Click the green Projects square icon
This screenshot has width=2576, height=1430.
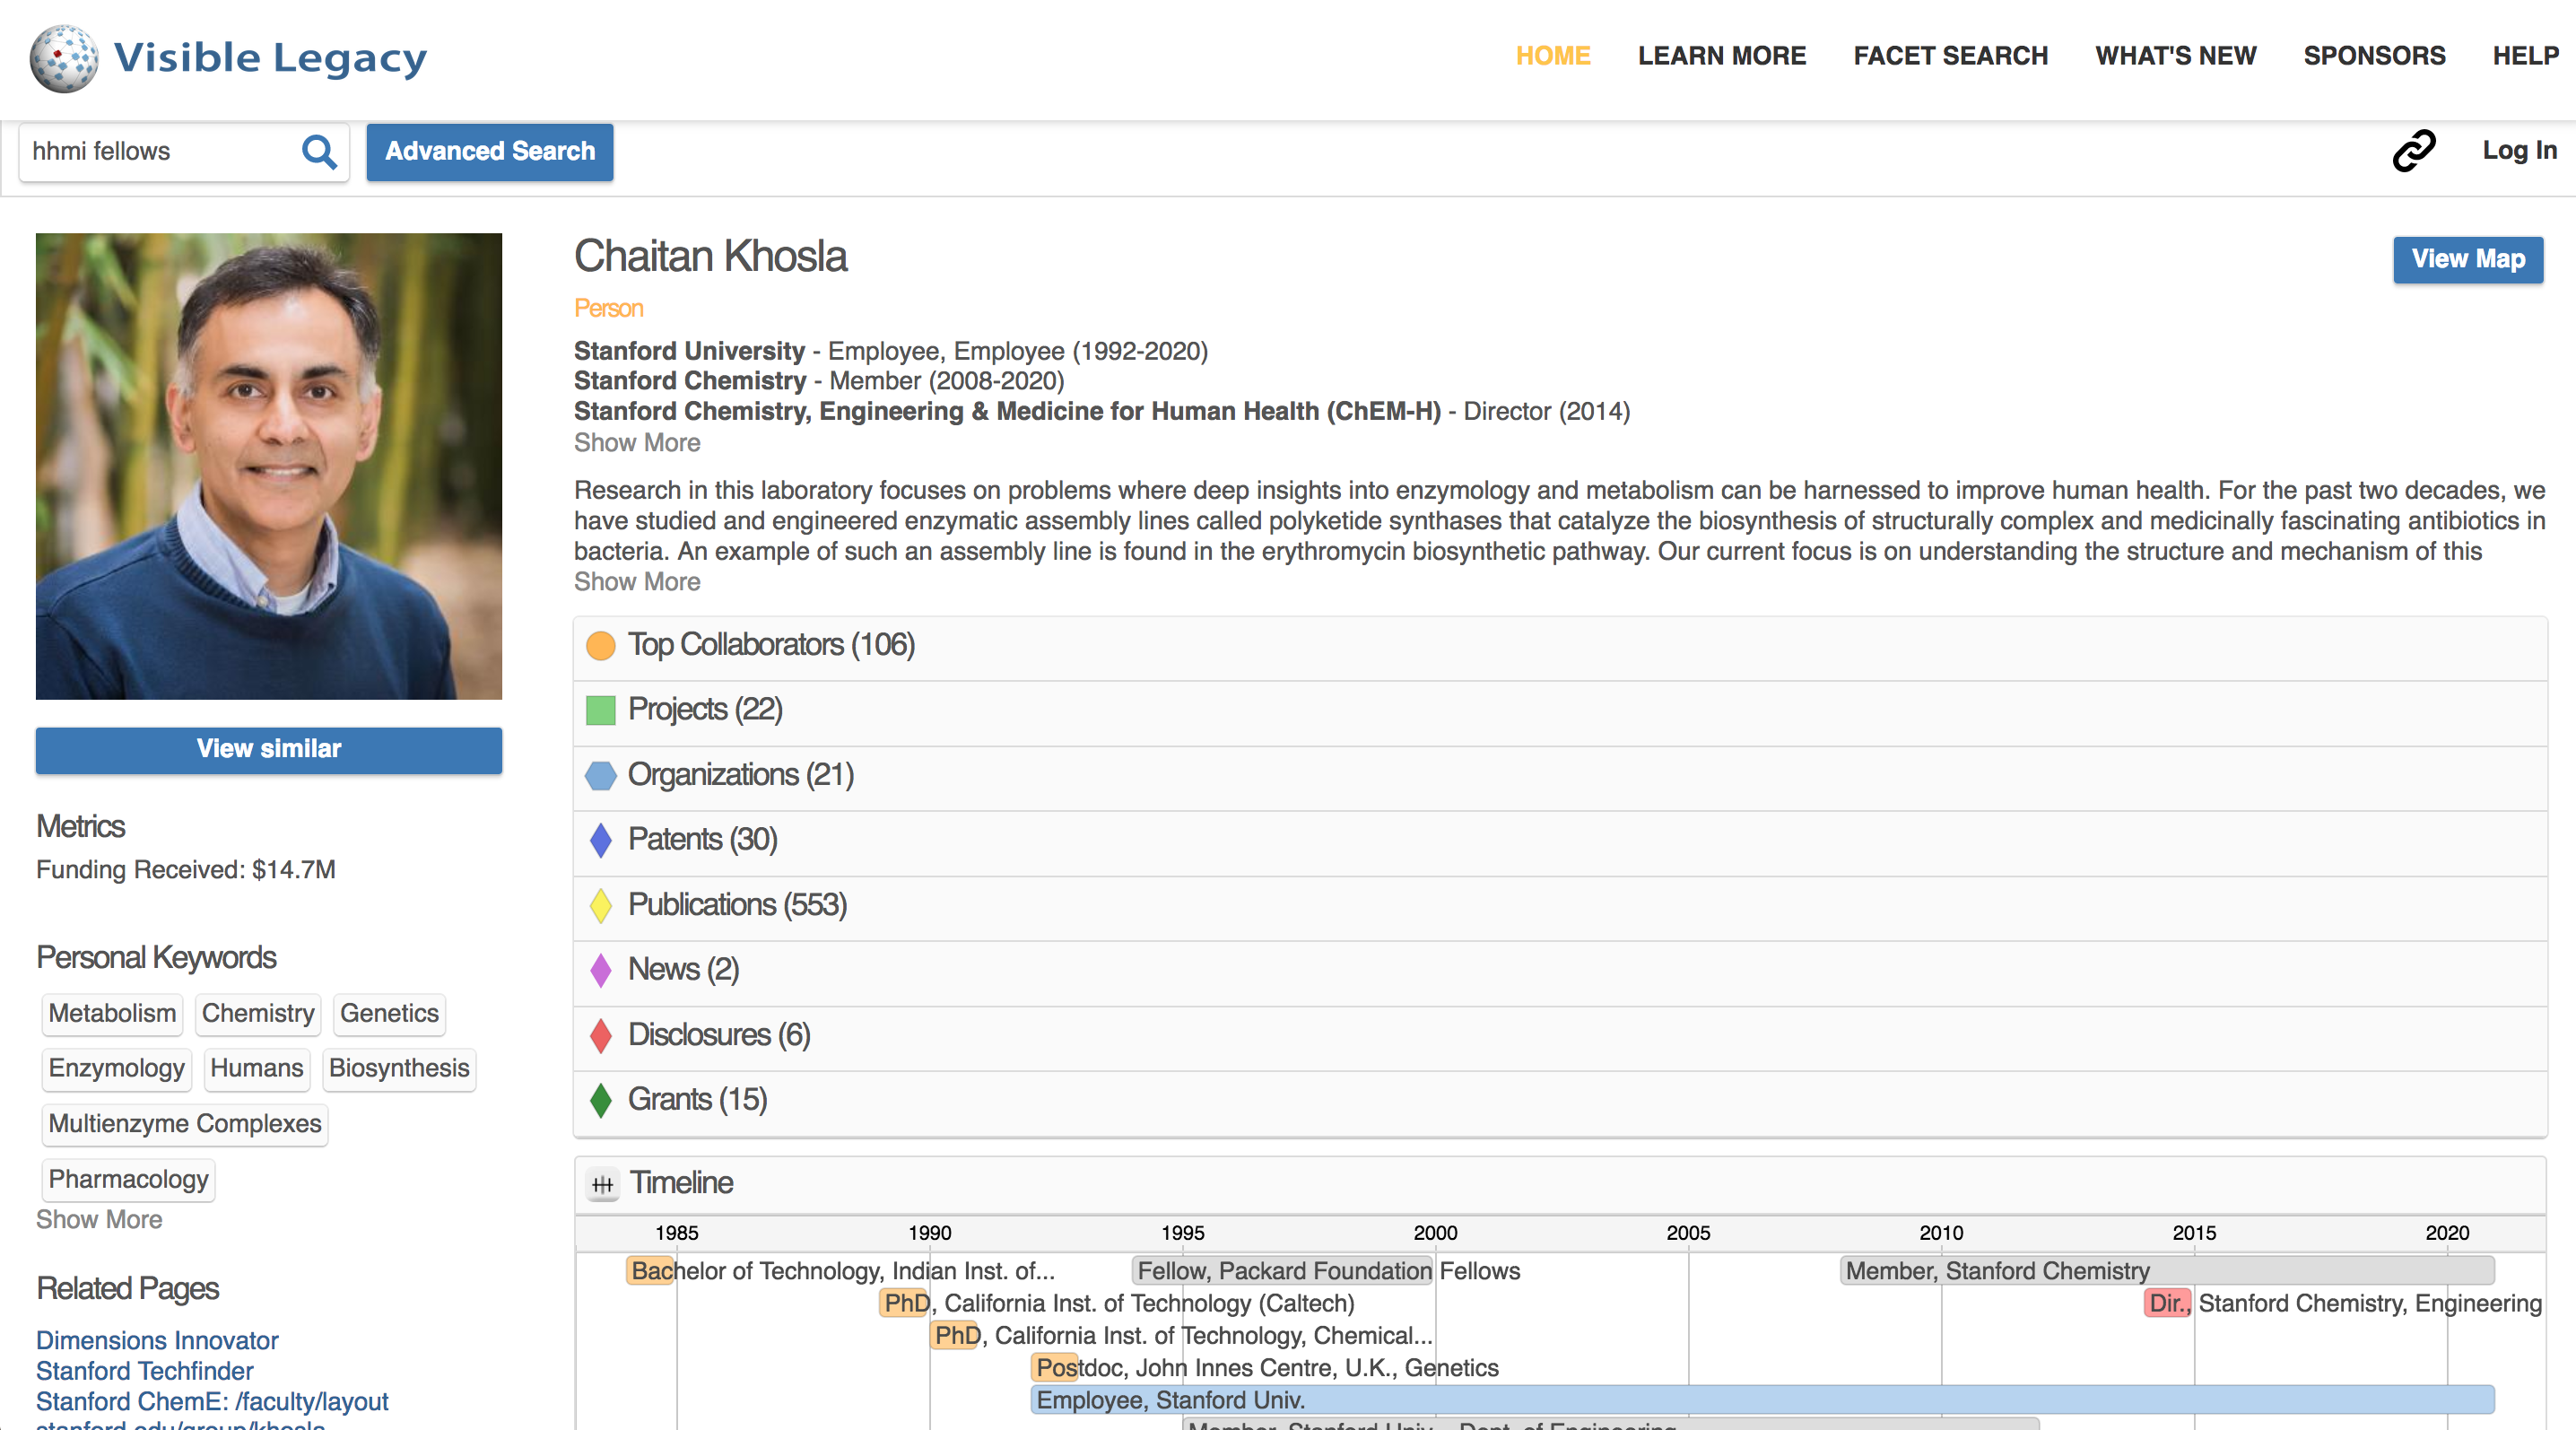click(600, 711)
